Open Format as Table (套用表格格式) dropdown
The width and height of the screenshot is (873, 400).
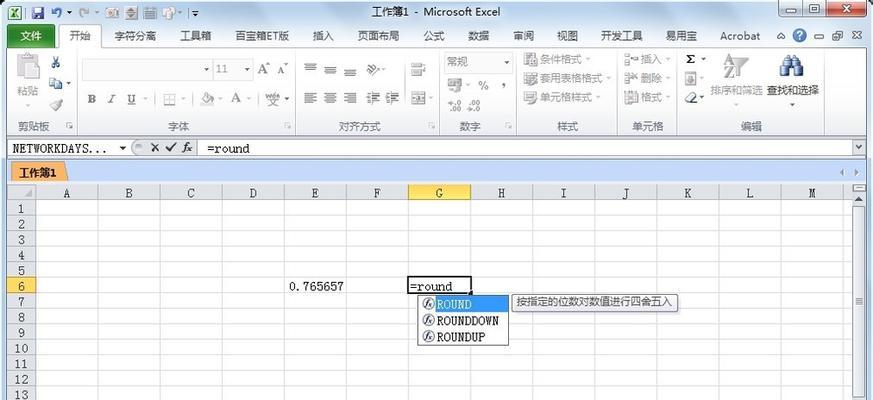click(x=568, y=79)
